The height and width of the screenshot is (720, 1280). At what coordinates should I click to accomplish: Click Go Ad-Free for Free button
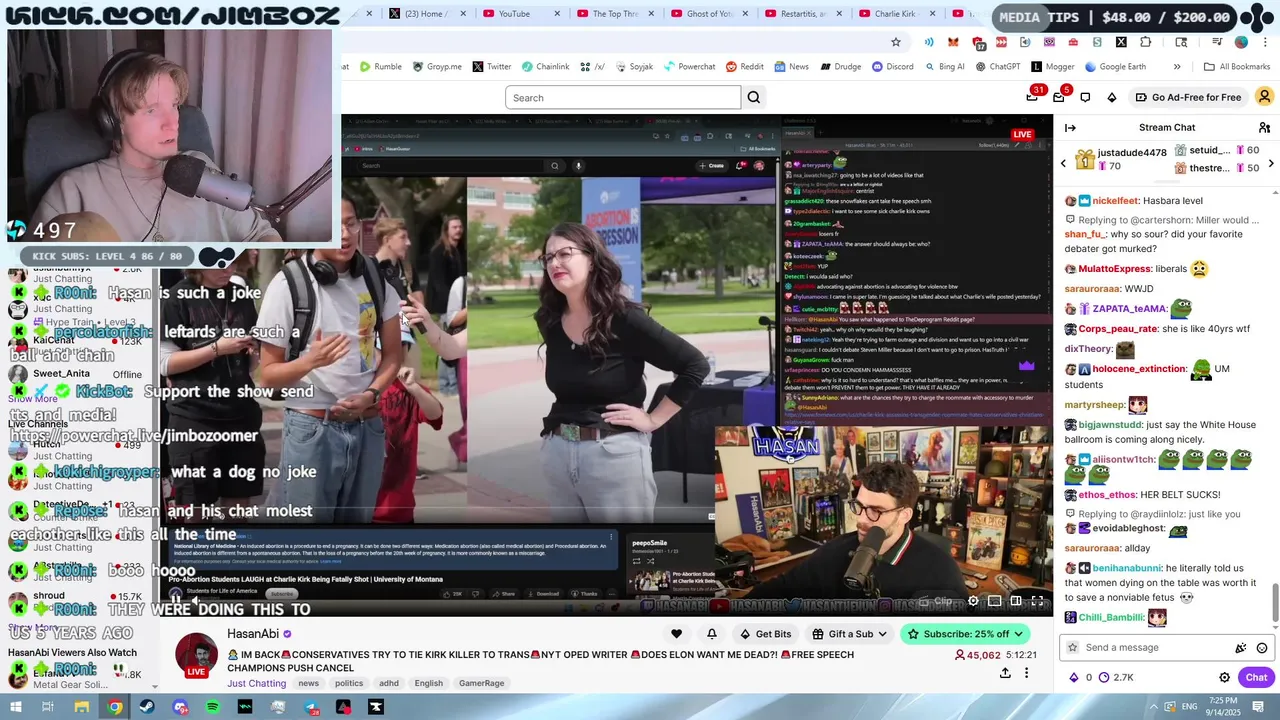coord(1188,97)
